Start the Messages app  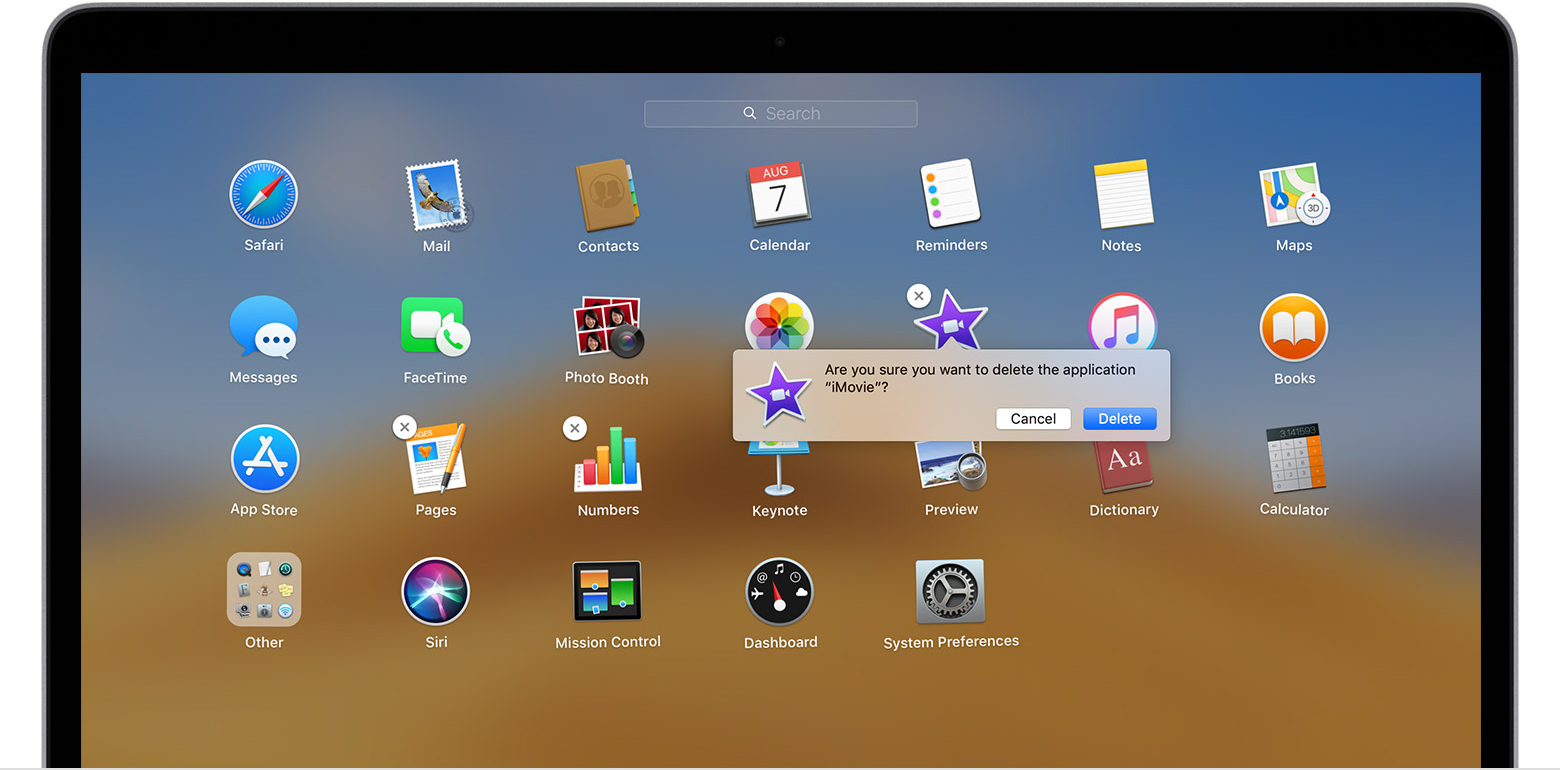pos(263,327)
